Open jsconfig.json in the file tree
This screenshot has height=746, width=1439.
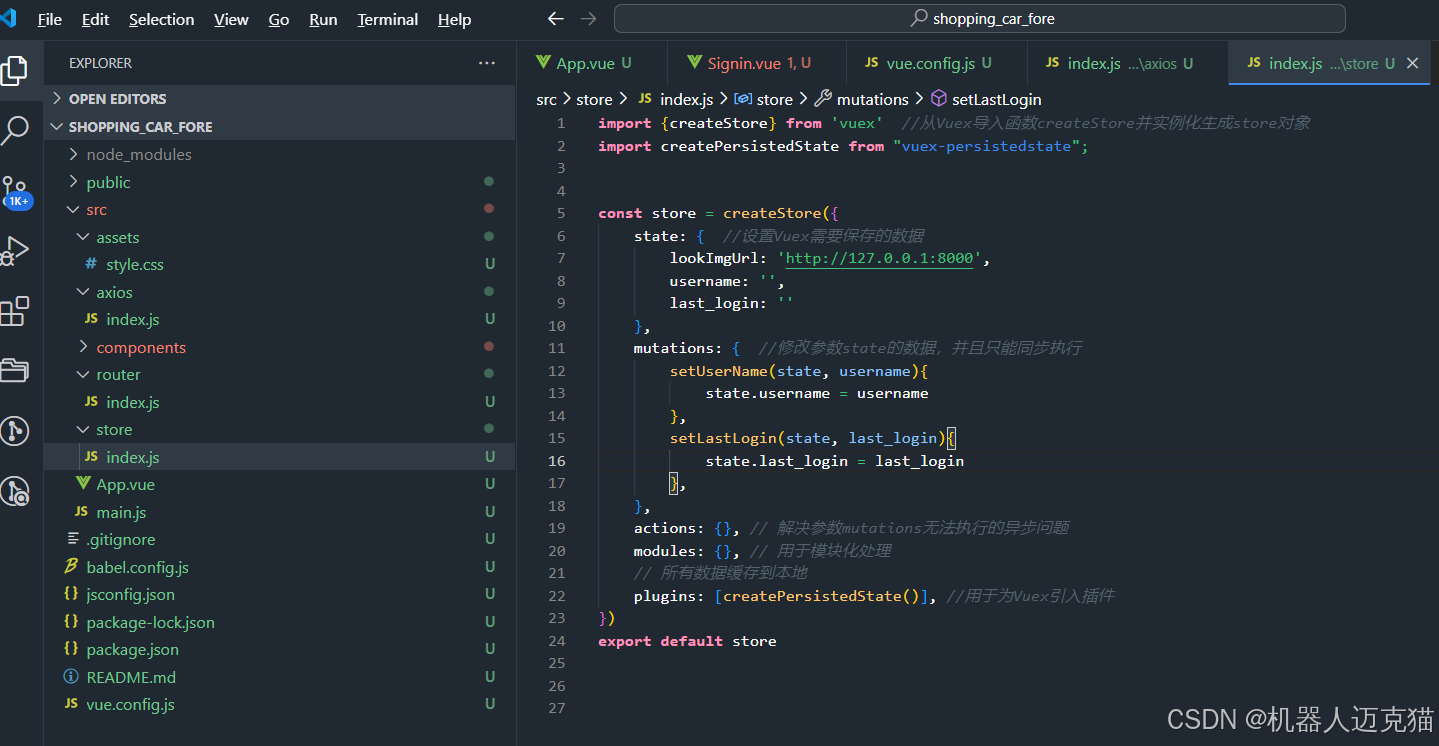click(x=130, y=594)
